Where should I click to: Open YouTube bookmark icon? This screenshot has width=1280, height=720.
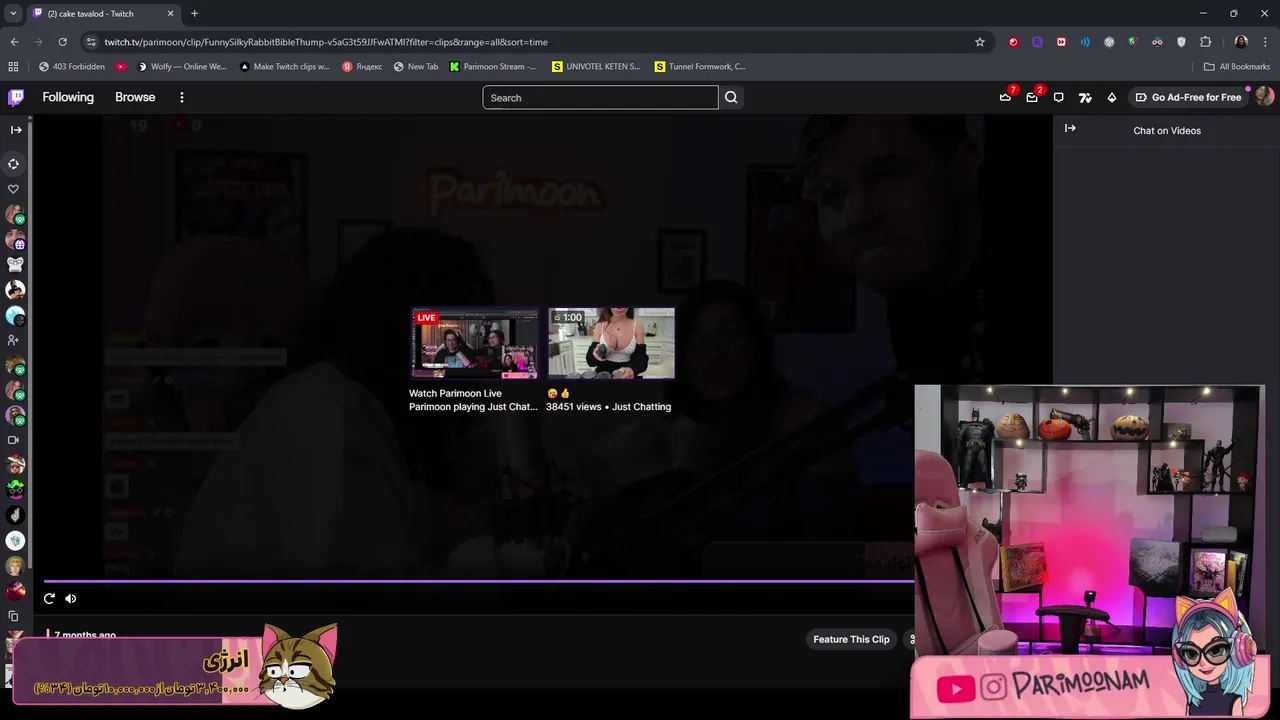pos(121,67)
